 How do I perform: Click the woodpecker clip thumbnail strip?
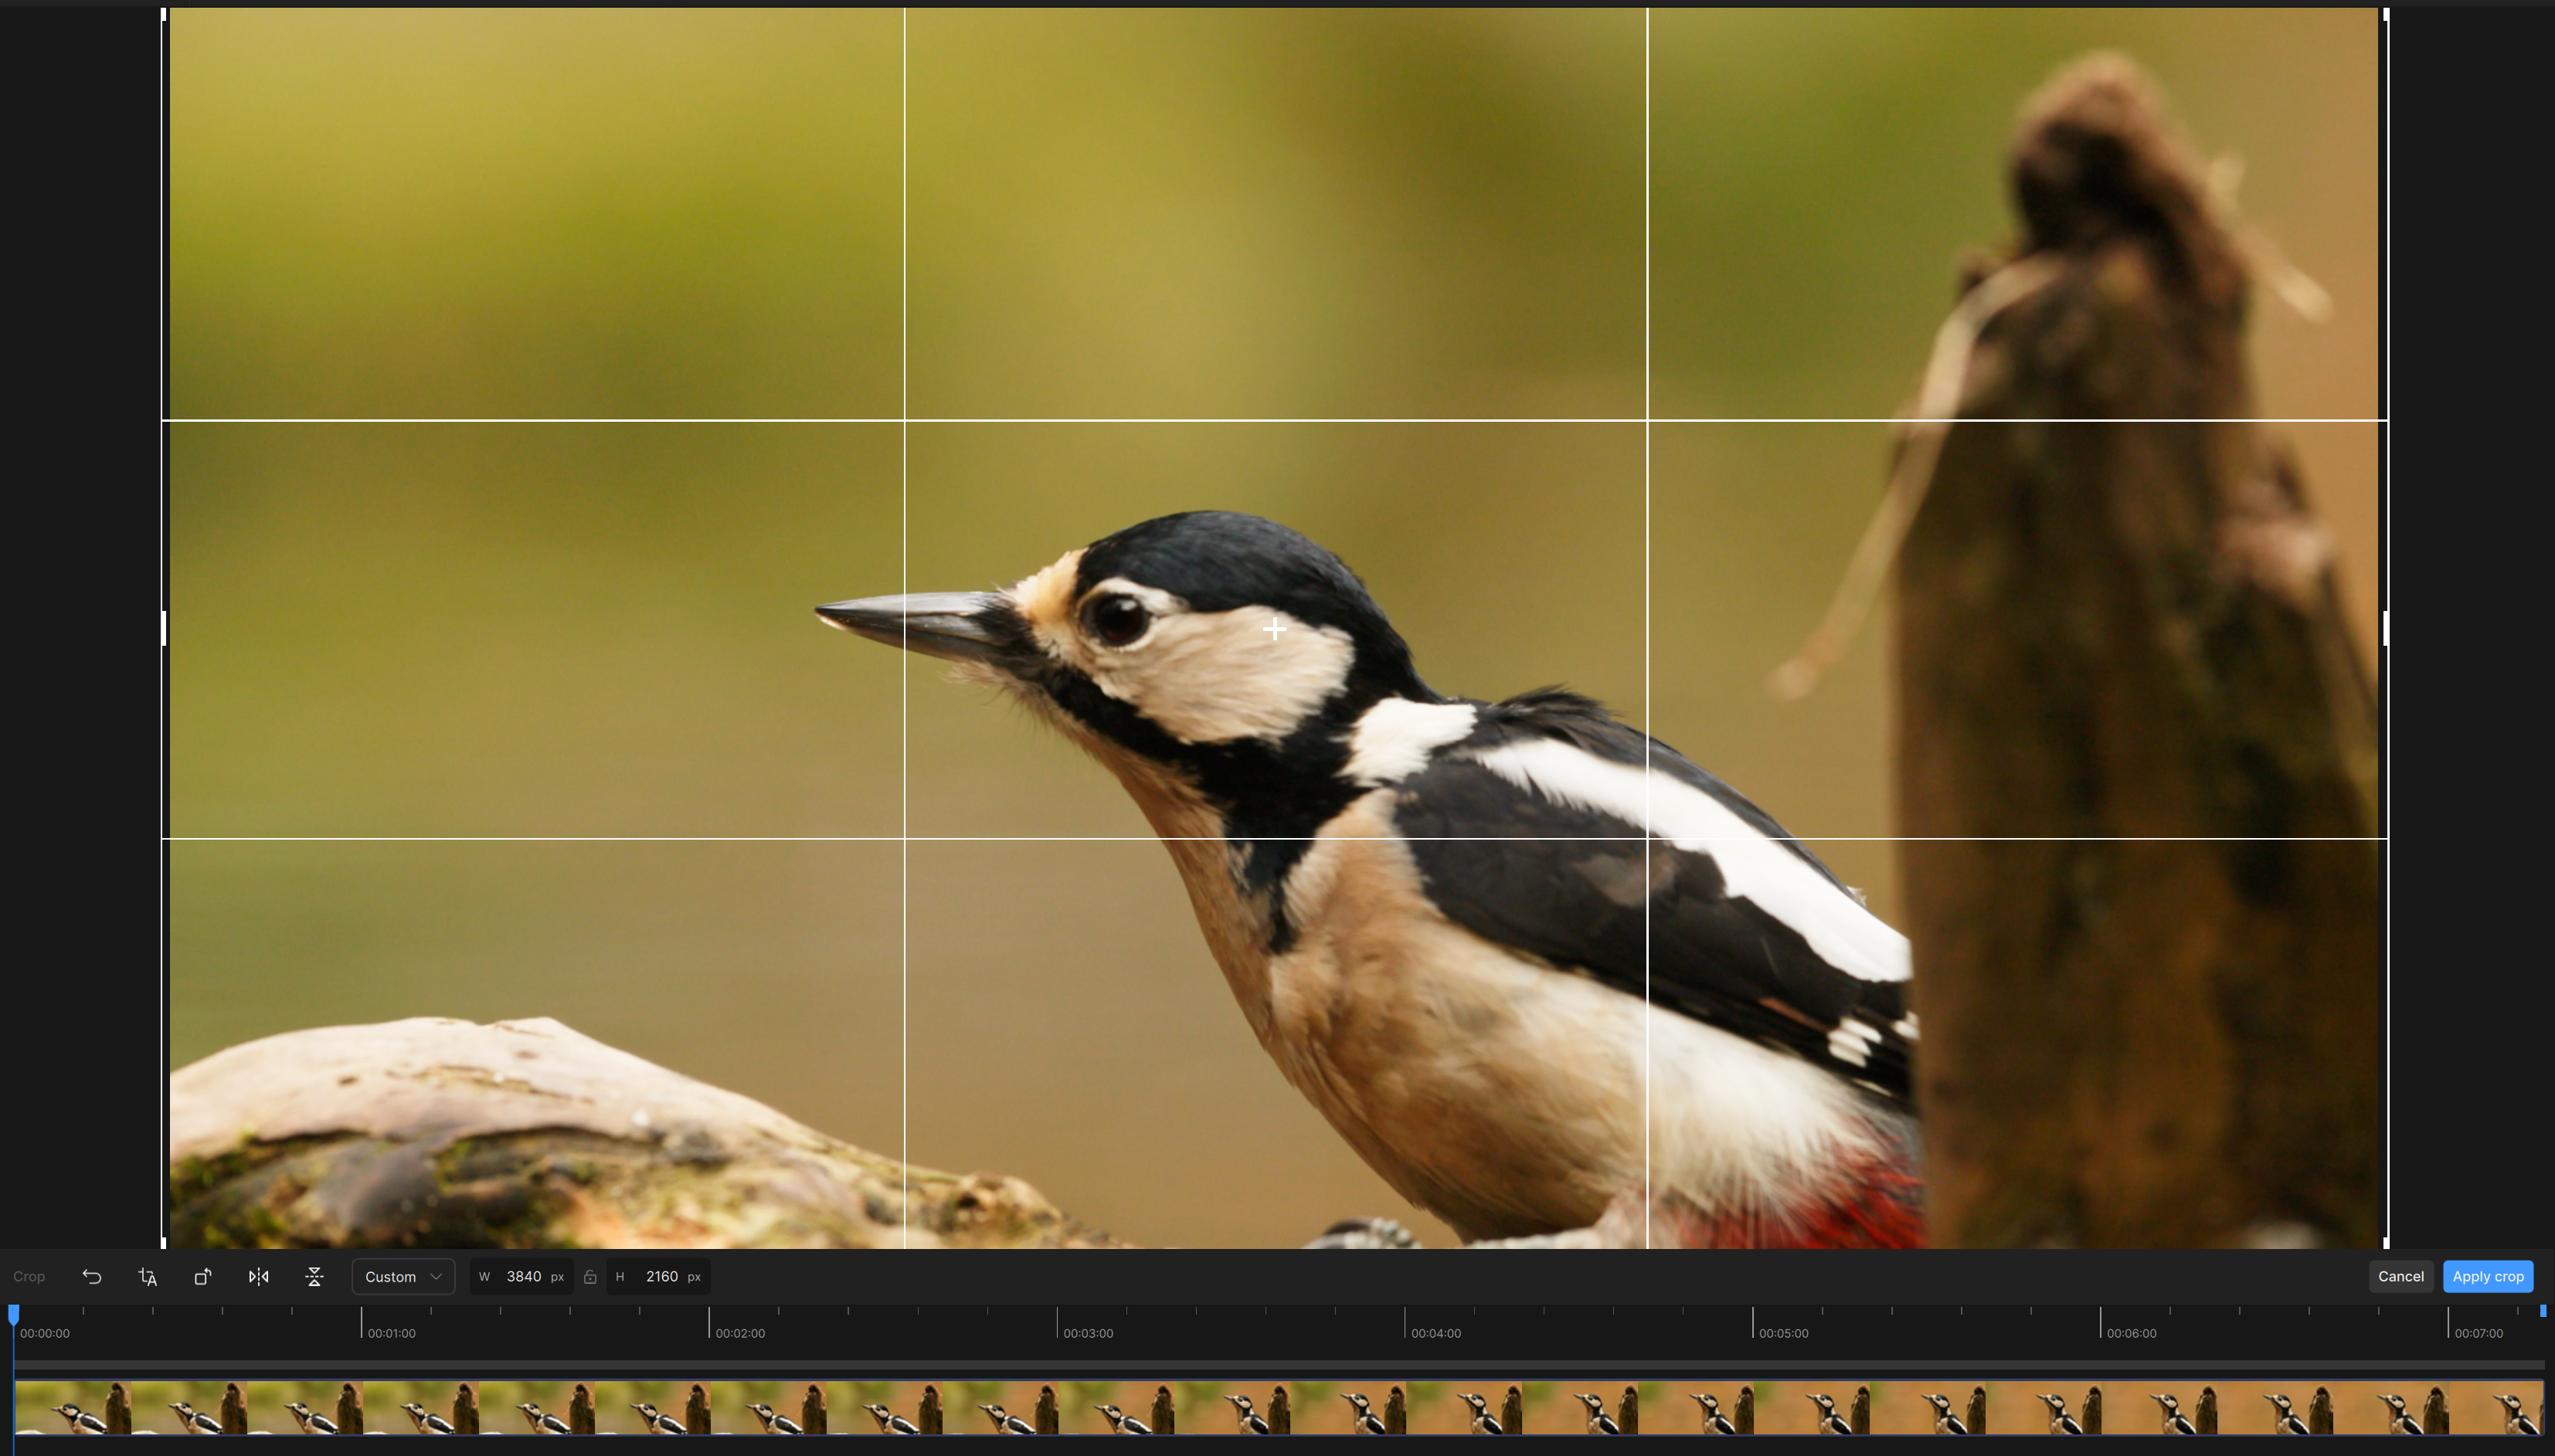1278,1408
